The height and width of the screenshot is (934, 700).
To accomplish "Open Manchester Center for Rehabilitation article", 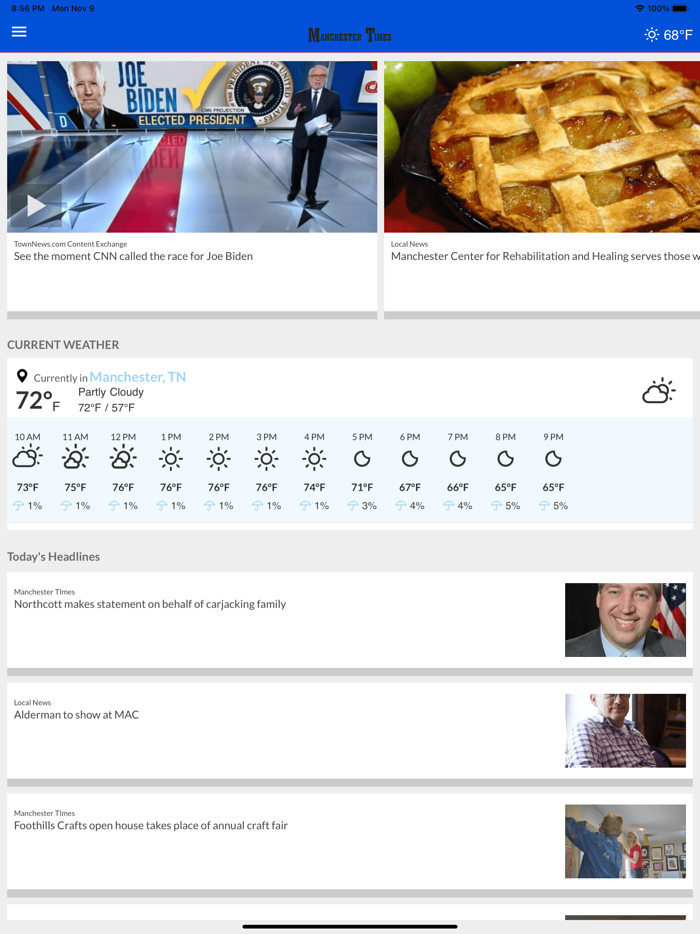I will coord(545,256).
